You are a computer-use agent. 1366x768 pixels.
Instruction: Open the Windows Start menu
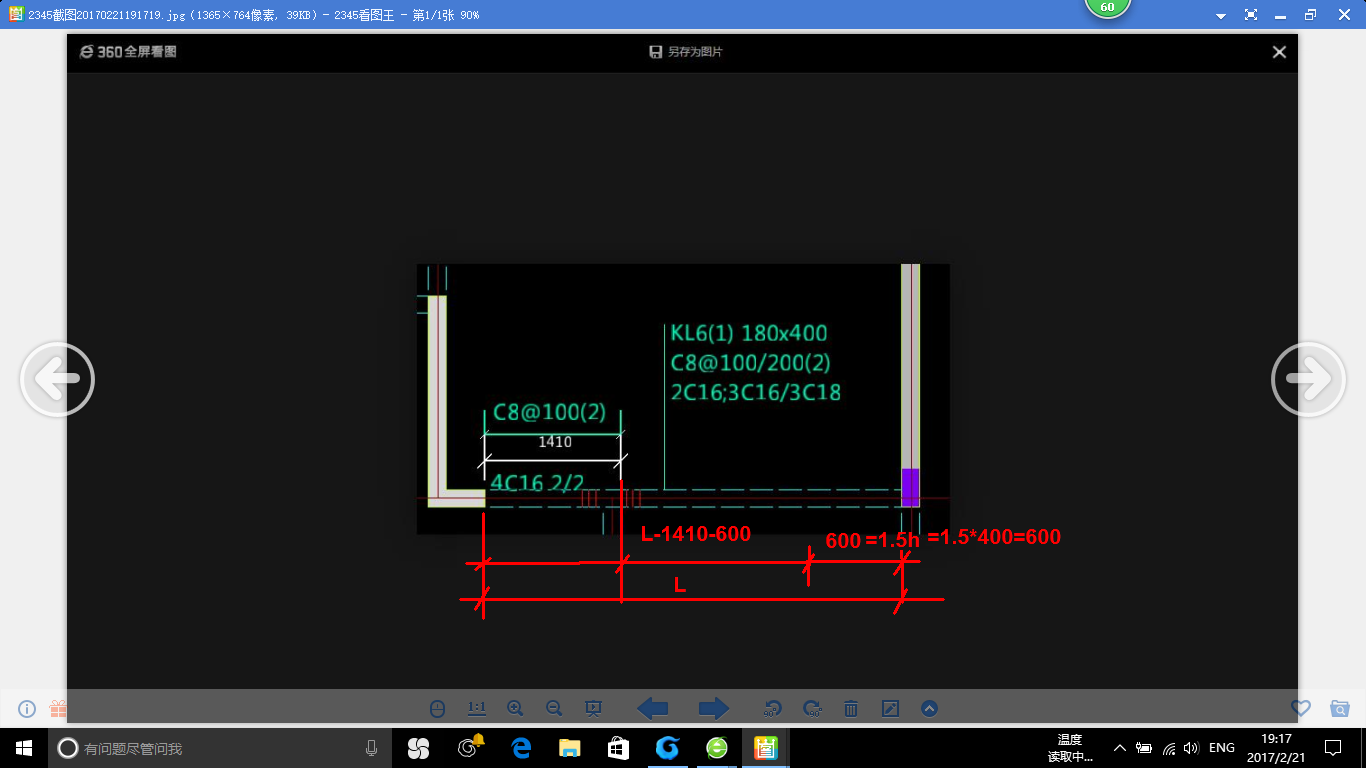[24, 748]
